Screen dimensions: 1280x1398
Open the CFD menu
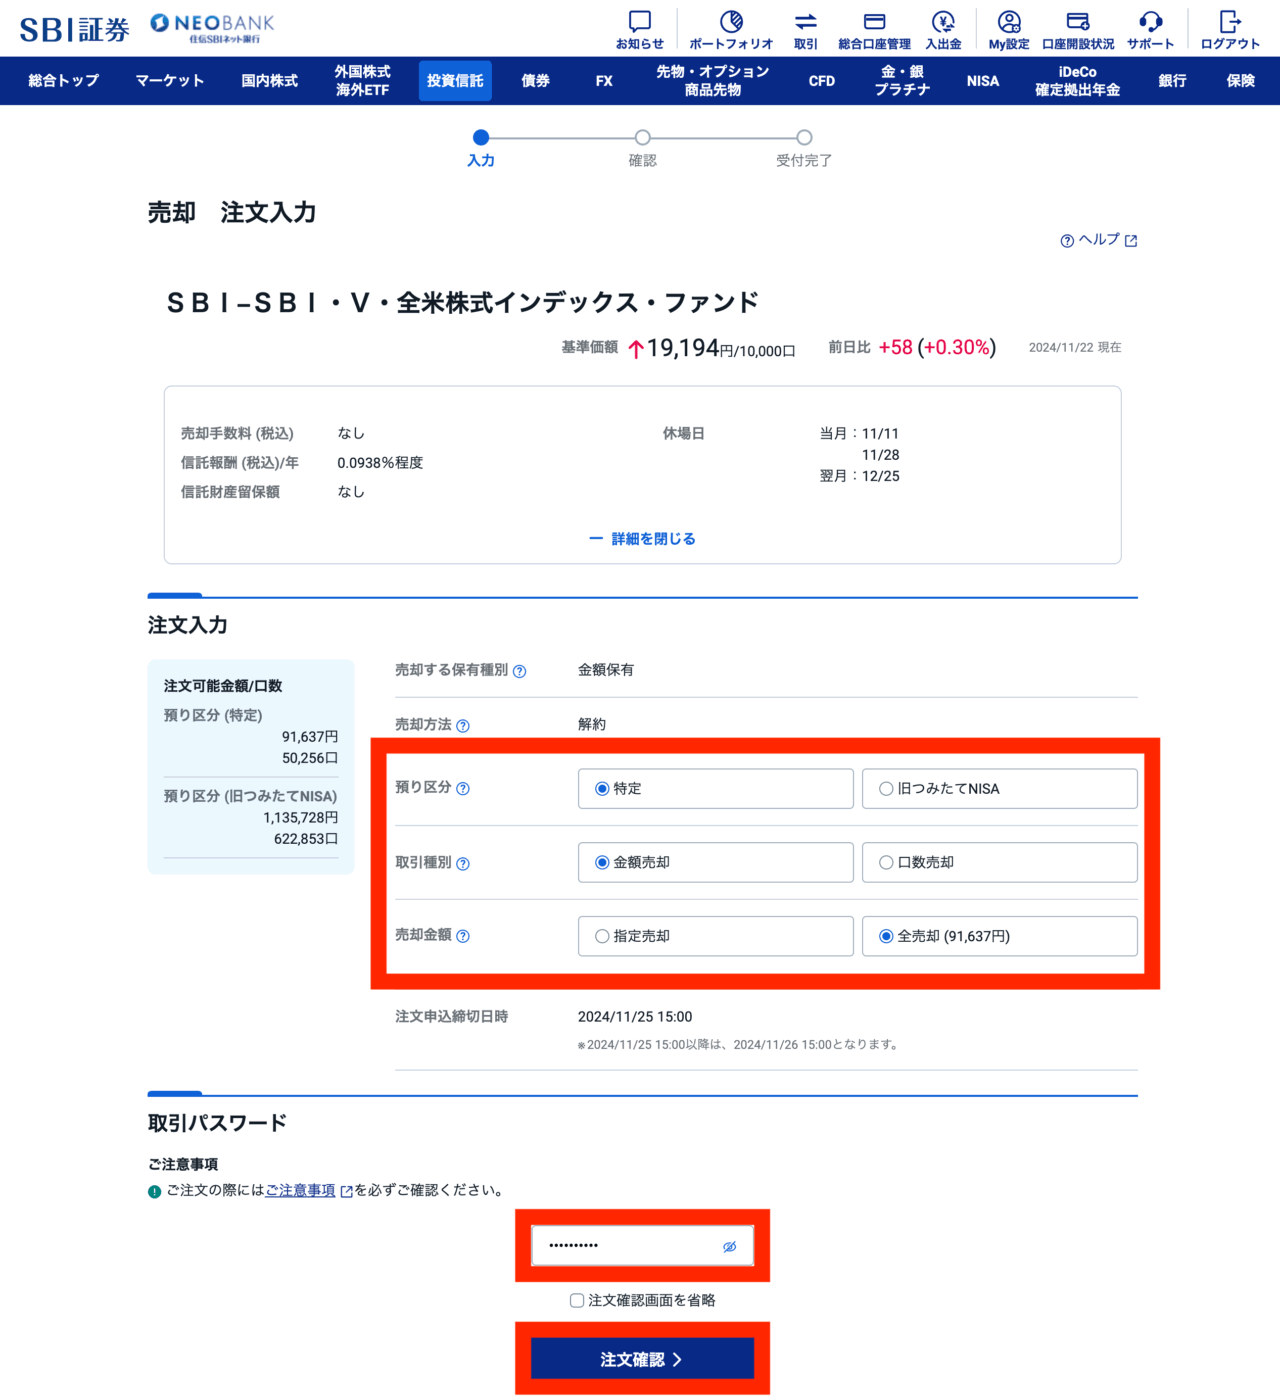click(x=822, y=81)
